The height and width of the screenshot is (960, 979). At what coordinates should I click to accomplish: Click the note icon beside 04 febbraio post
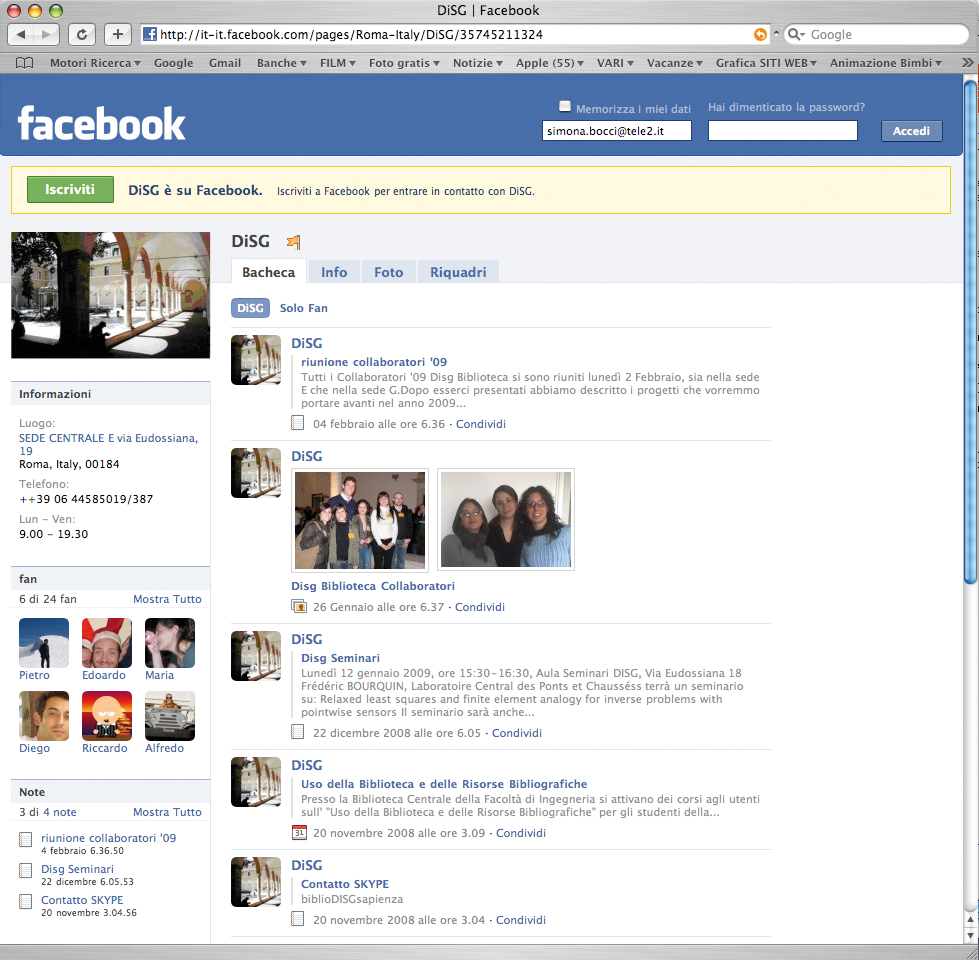(x=298, y=423)
